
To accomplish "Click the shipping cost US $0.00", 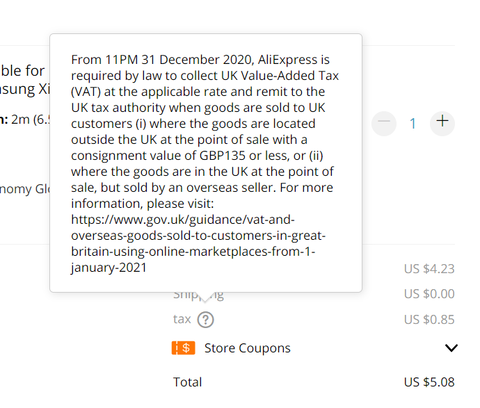I will point(429,294).
